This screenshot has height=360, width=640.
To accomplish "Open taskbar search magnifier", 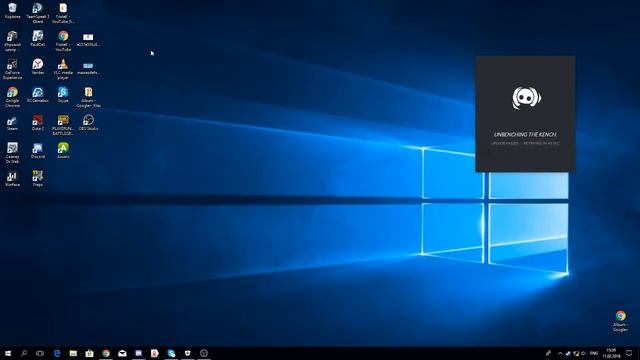I will coord(24,353).
